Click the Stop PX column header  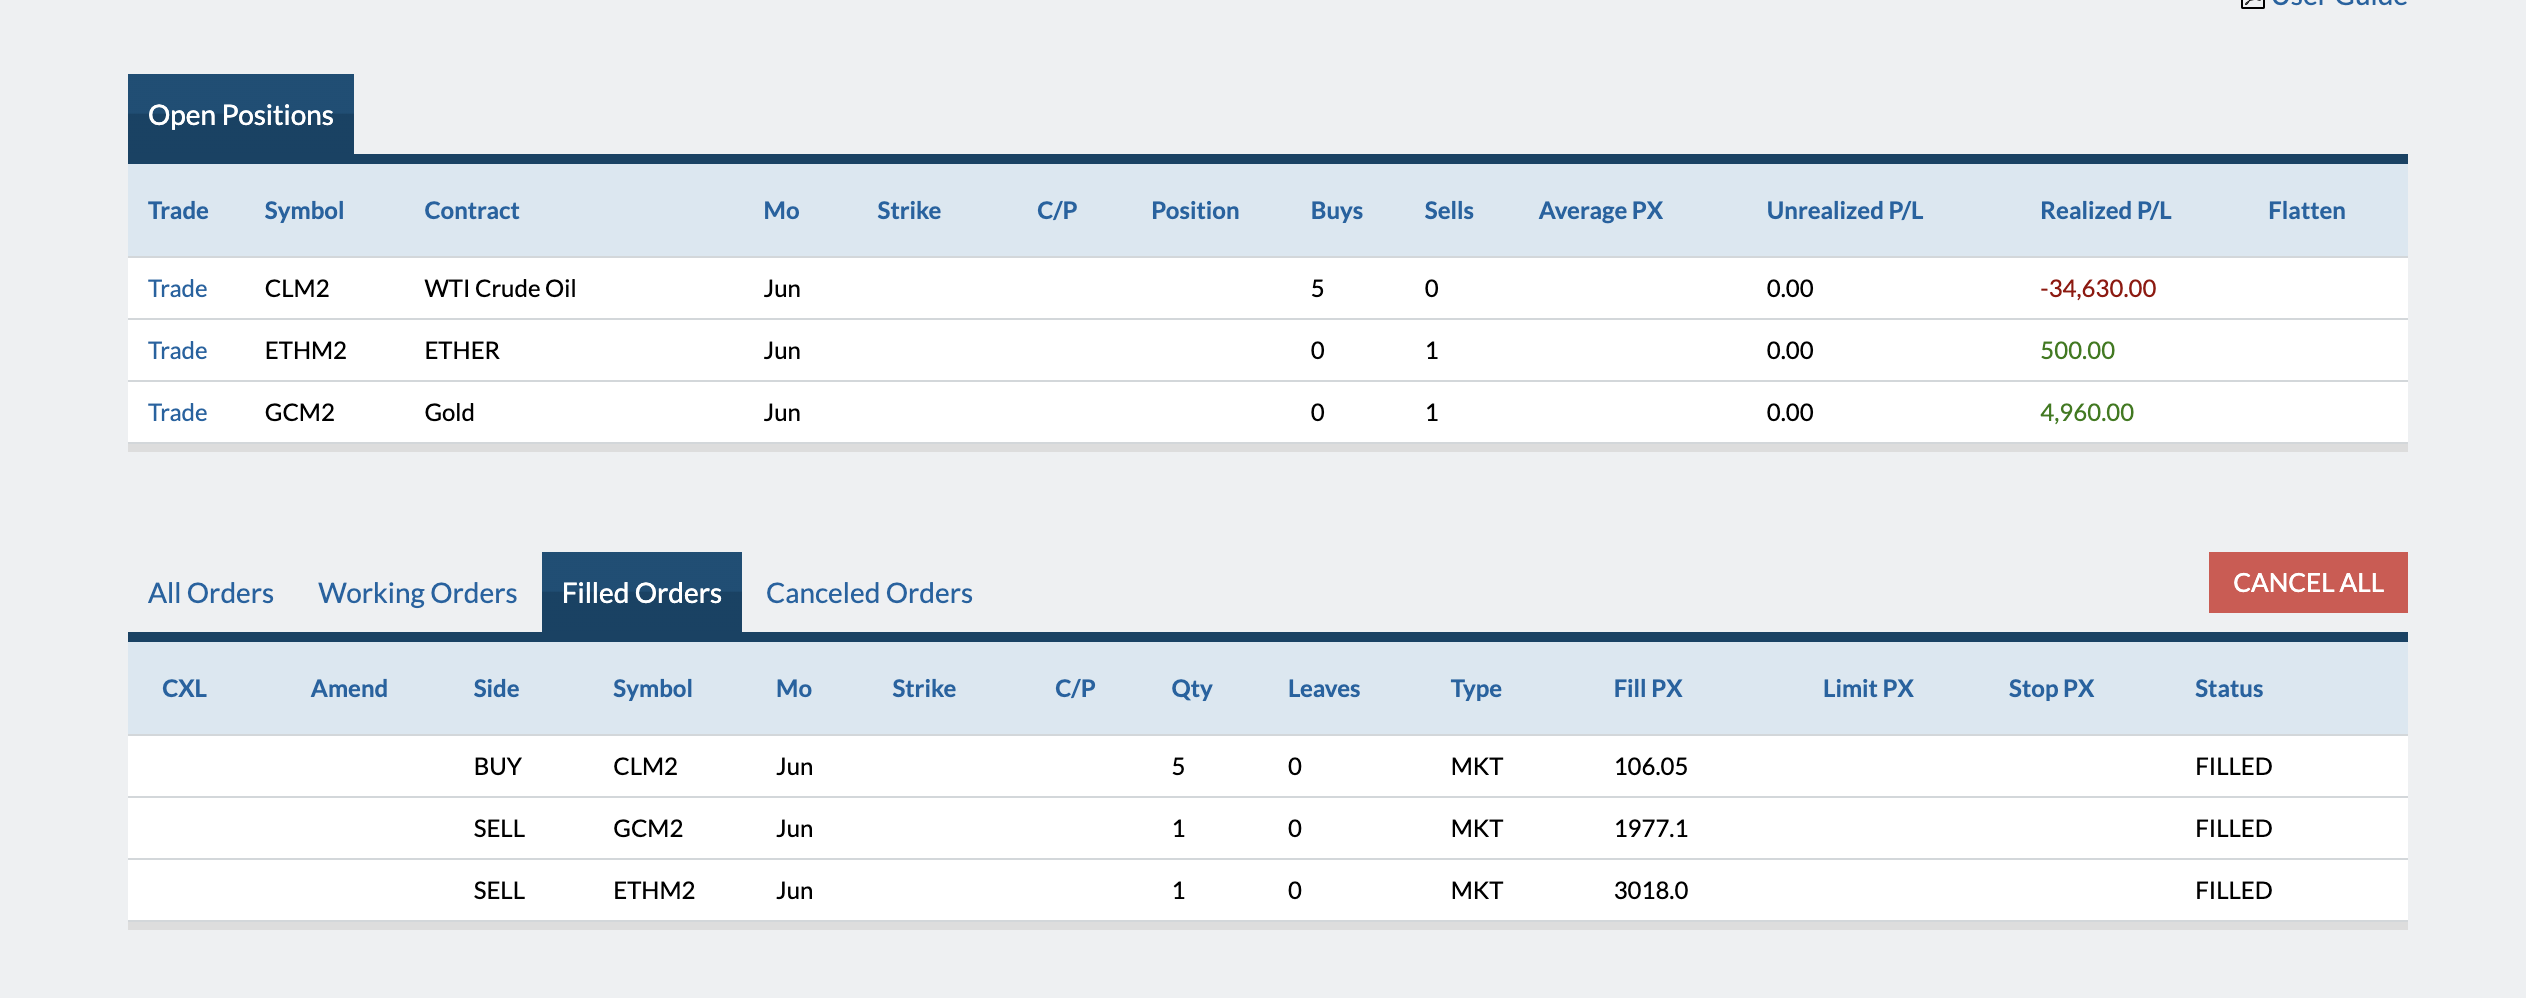click(x=2051, y=688)
